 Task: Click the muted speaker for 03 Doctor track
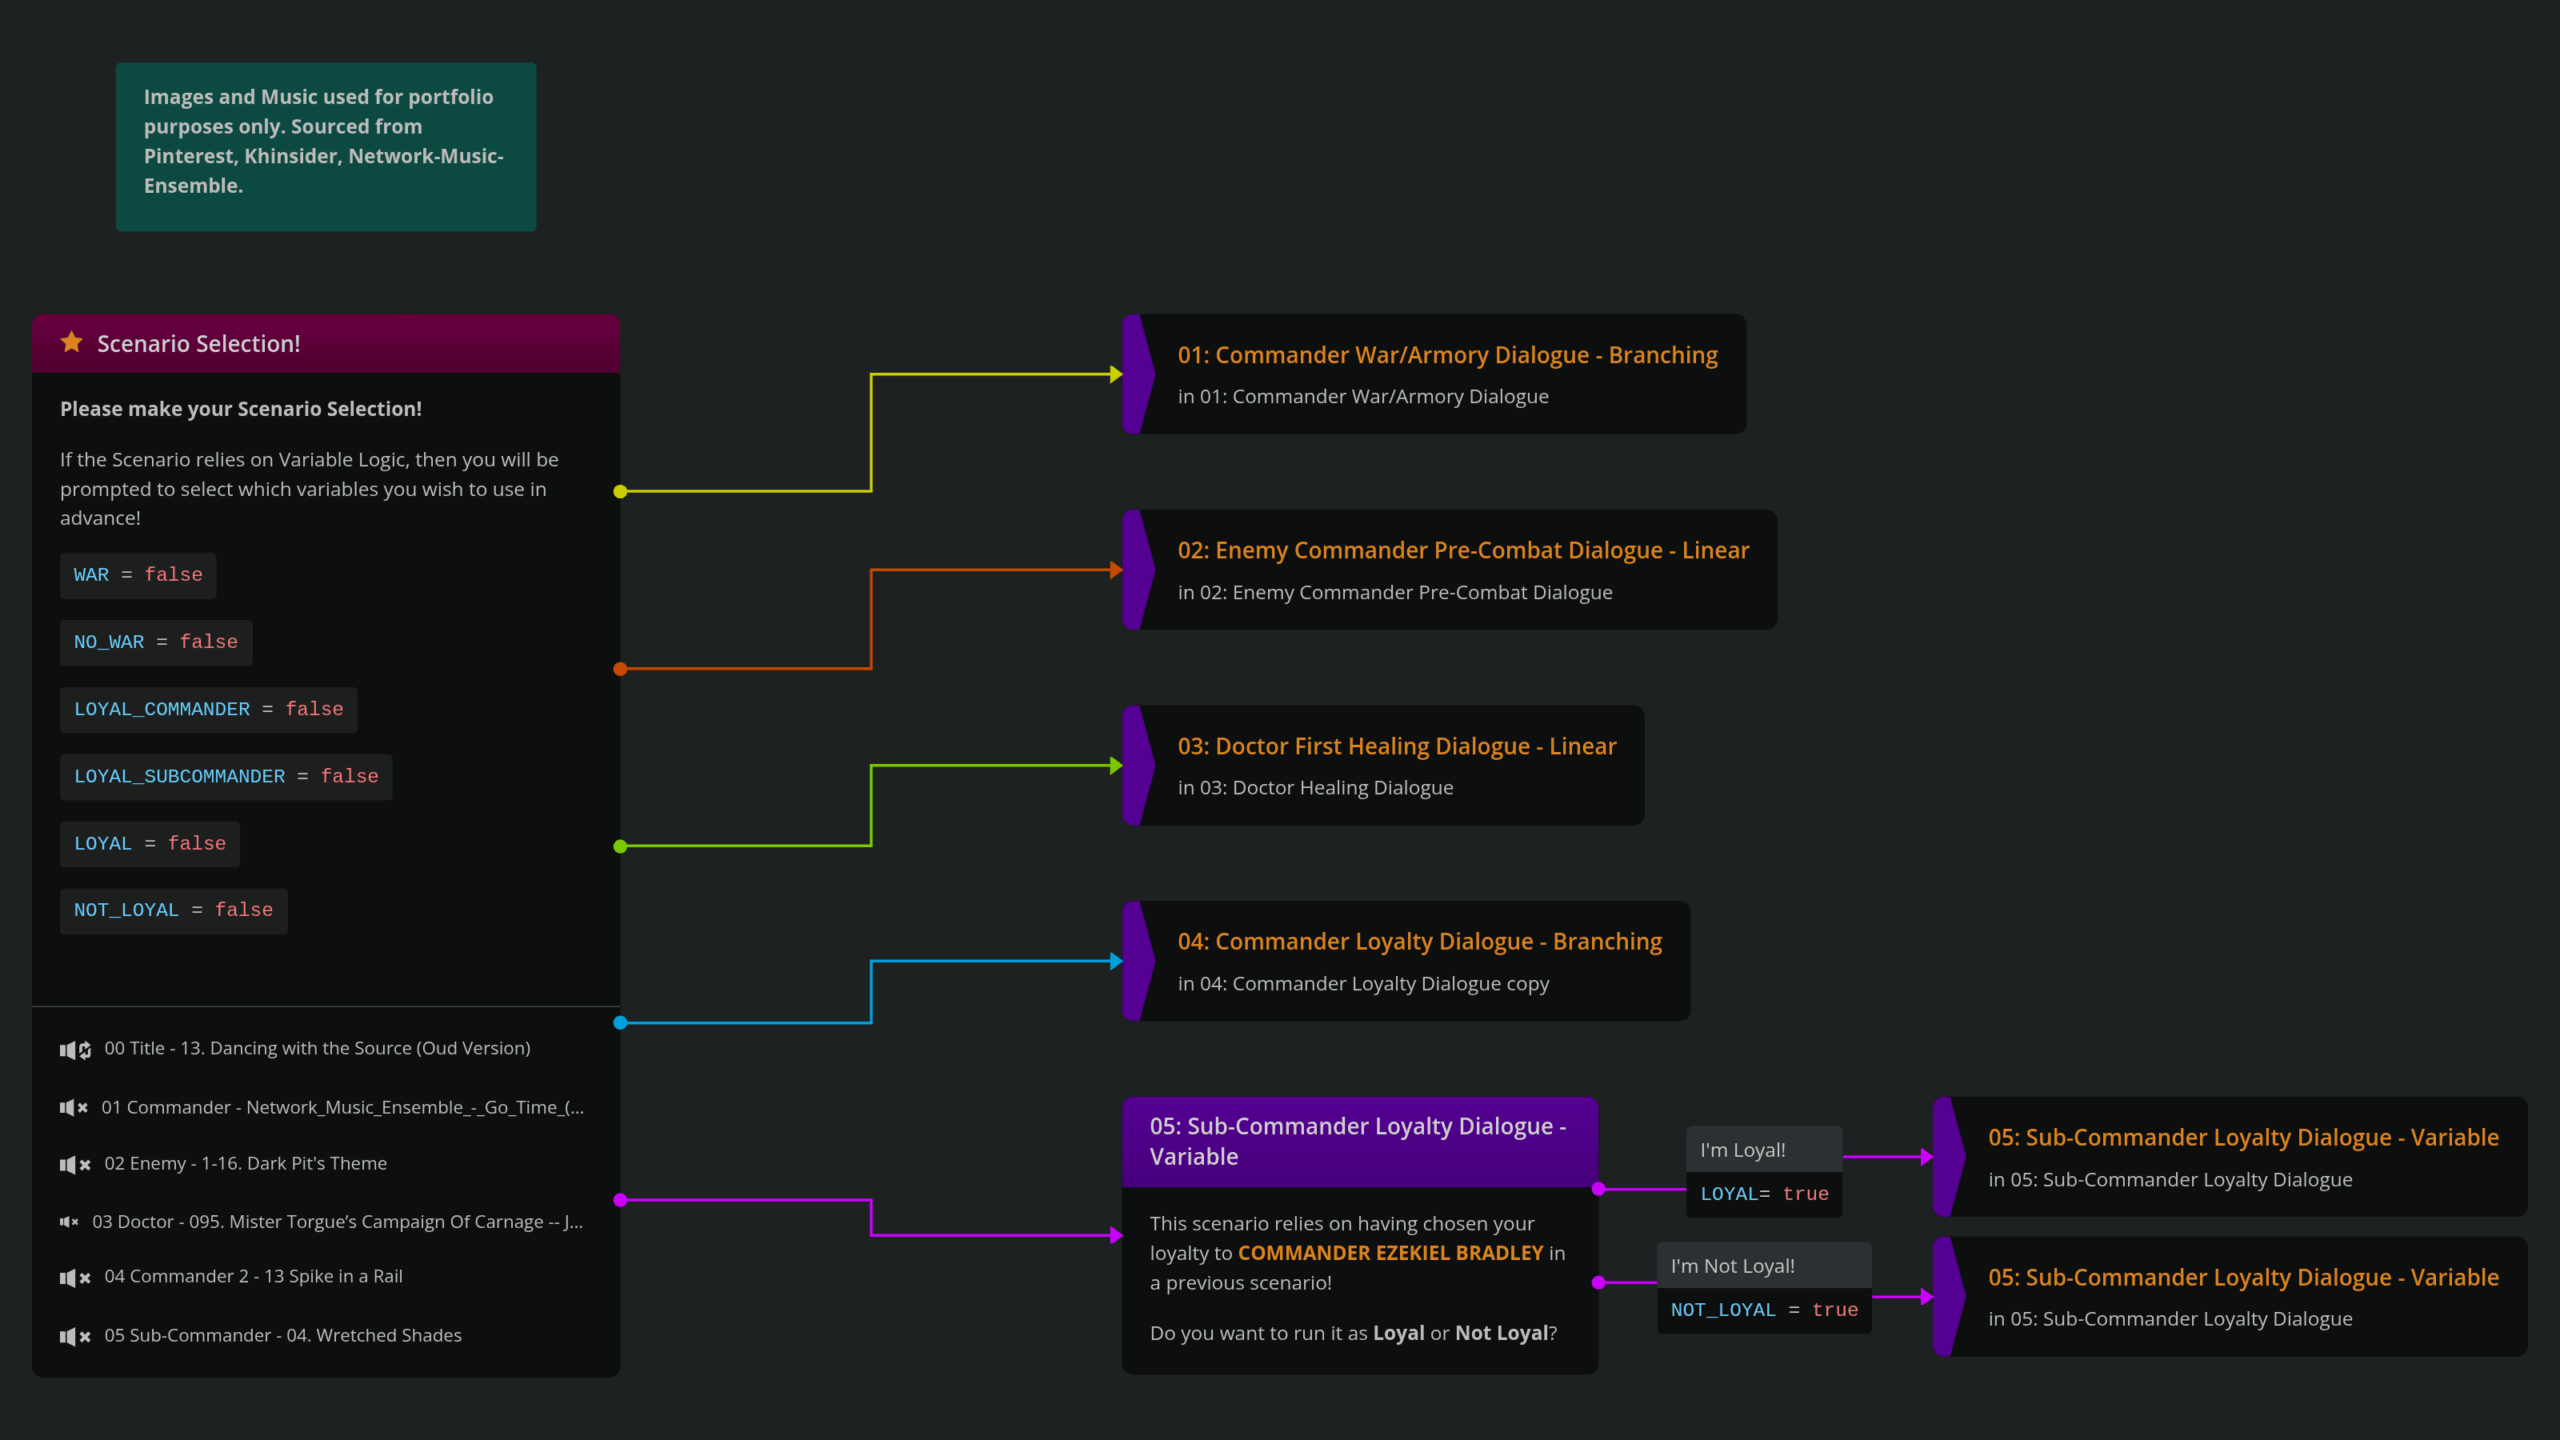68,1222
